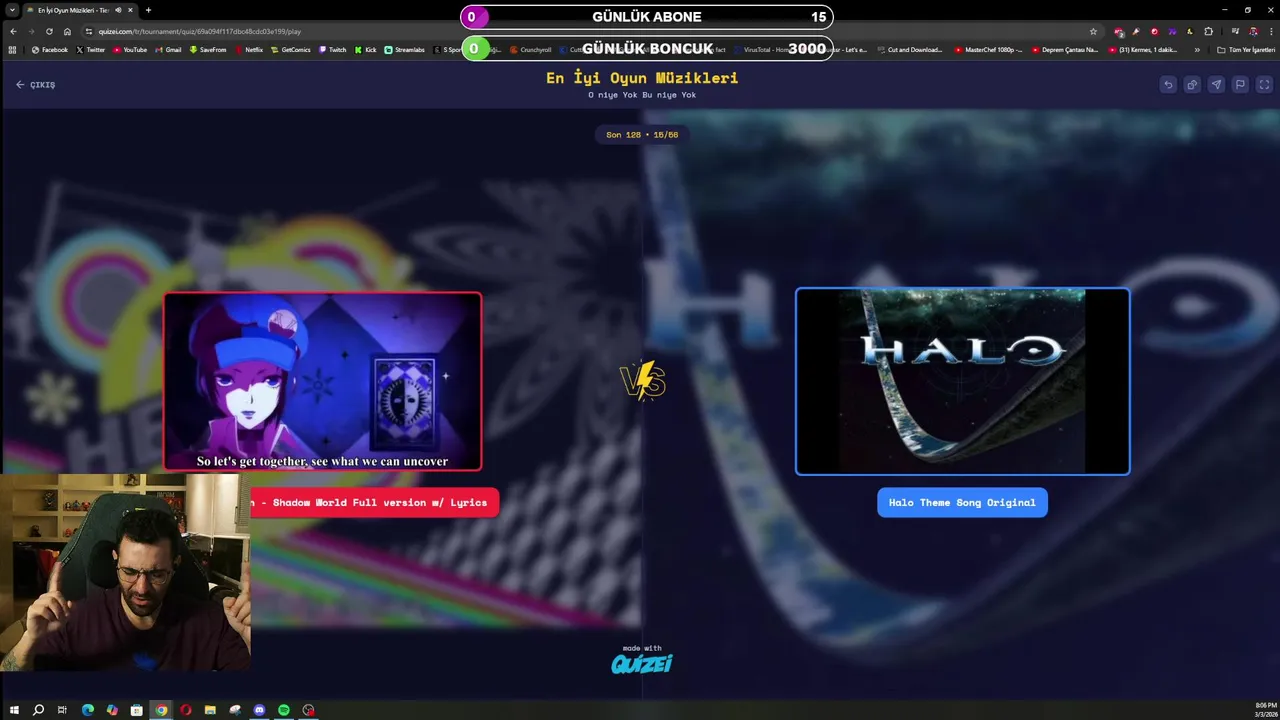Select the red Shadow World Full version button
Screen dimensions: 1280x720
pyautogui.click(x=374, y=502)
